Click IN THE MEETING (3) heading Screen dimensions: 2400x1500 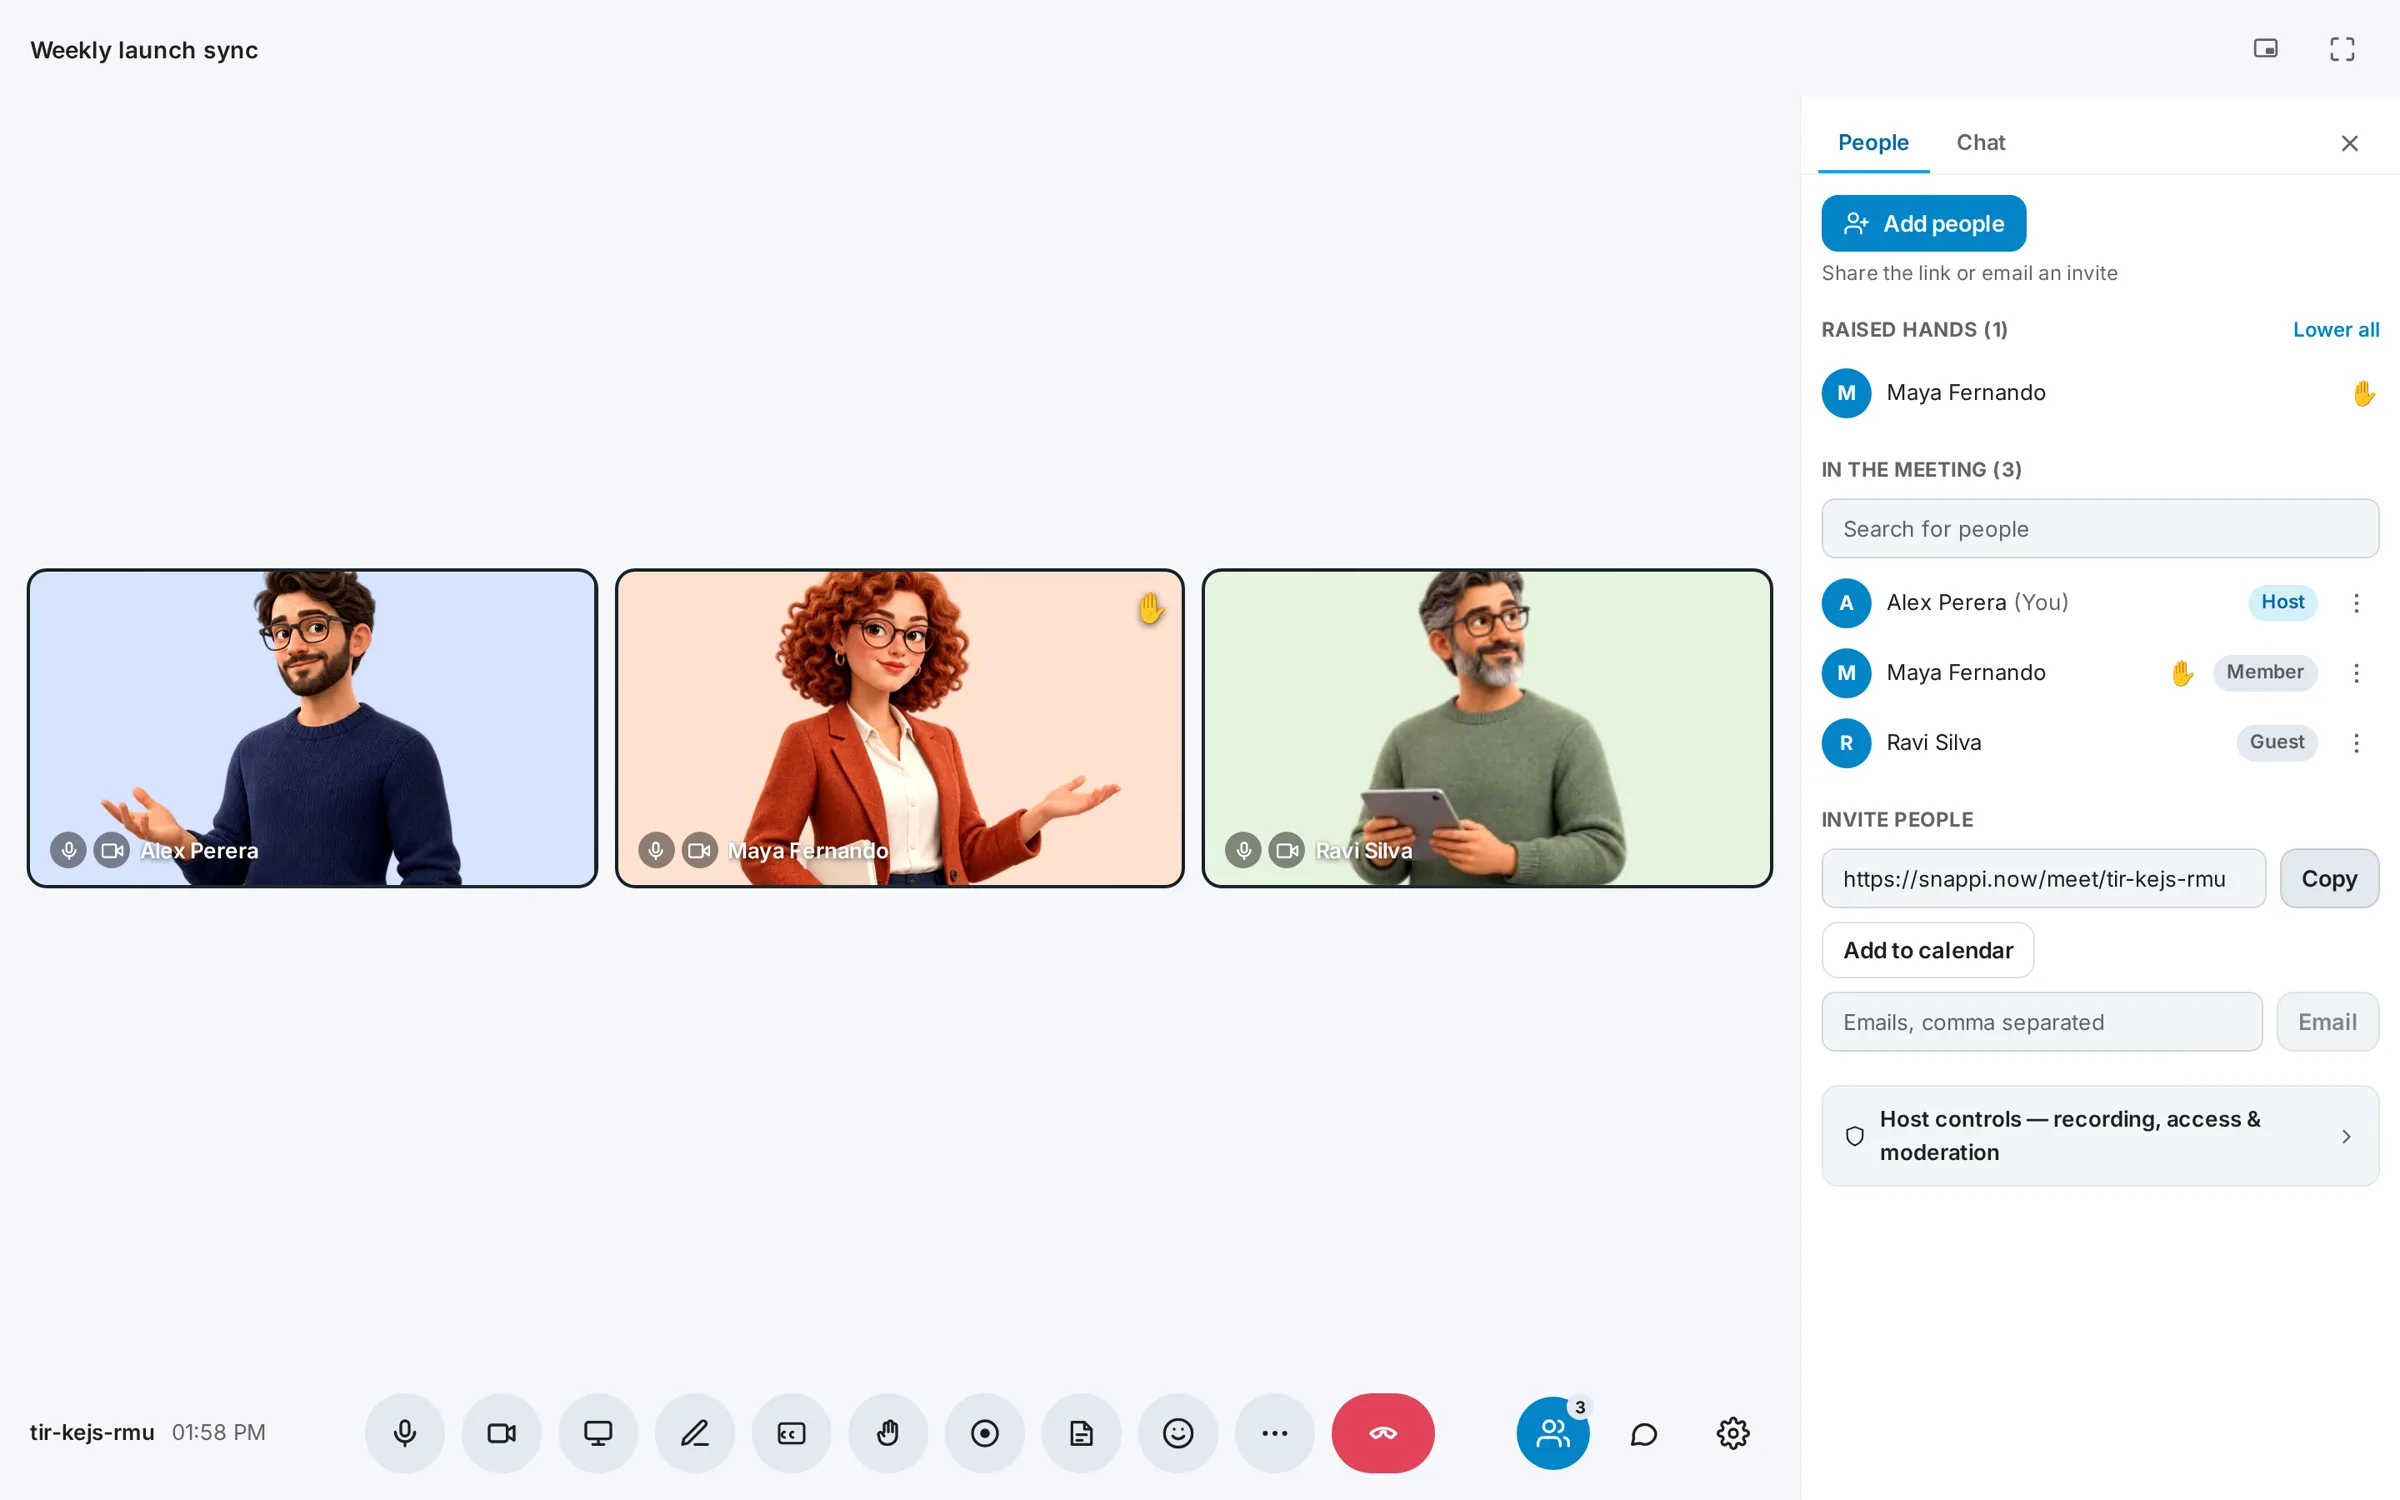(1921, 470)
